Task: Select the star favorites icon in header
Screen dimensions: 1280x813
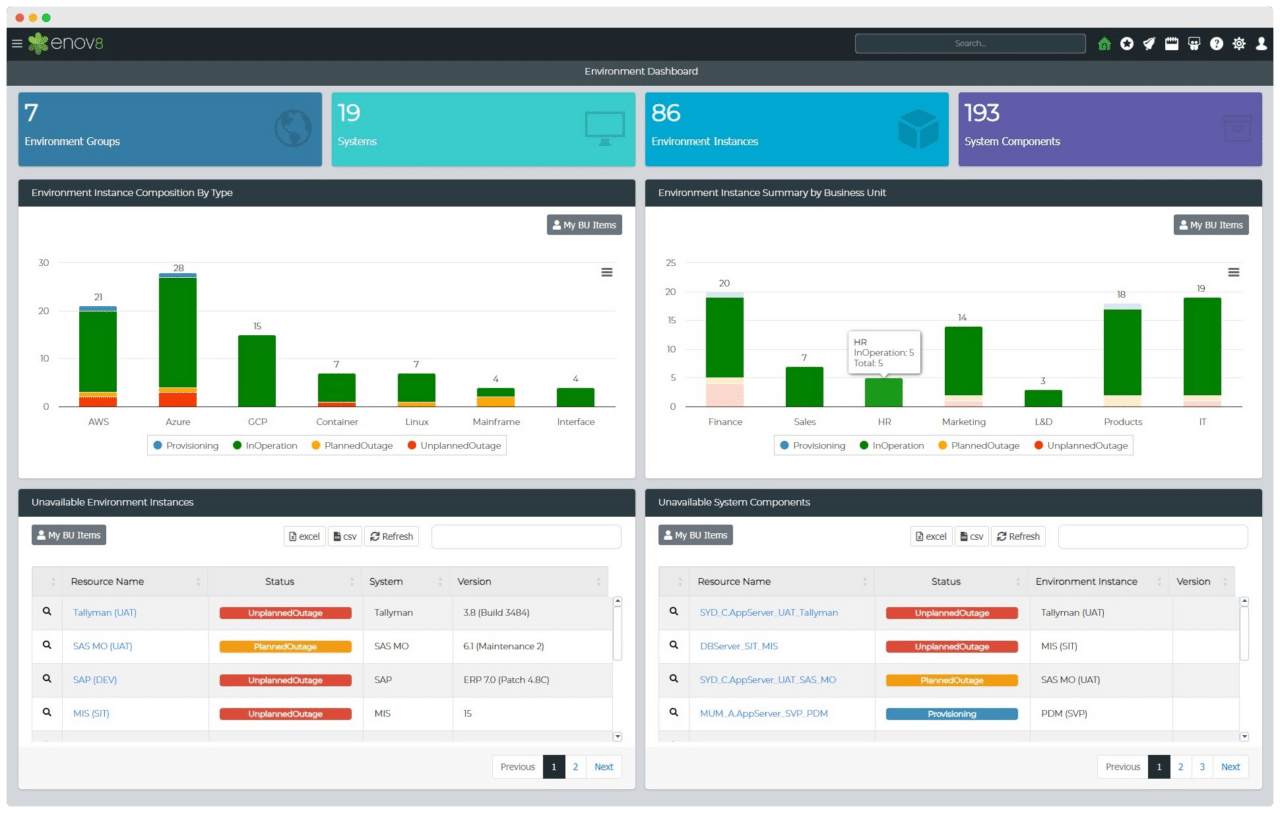Action: [x=1126, y=43]
